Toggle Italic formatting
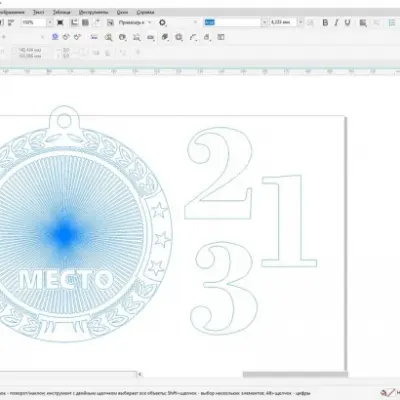This screenshot has height=400, width=400. point(336,22)
